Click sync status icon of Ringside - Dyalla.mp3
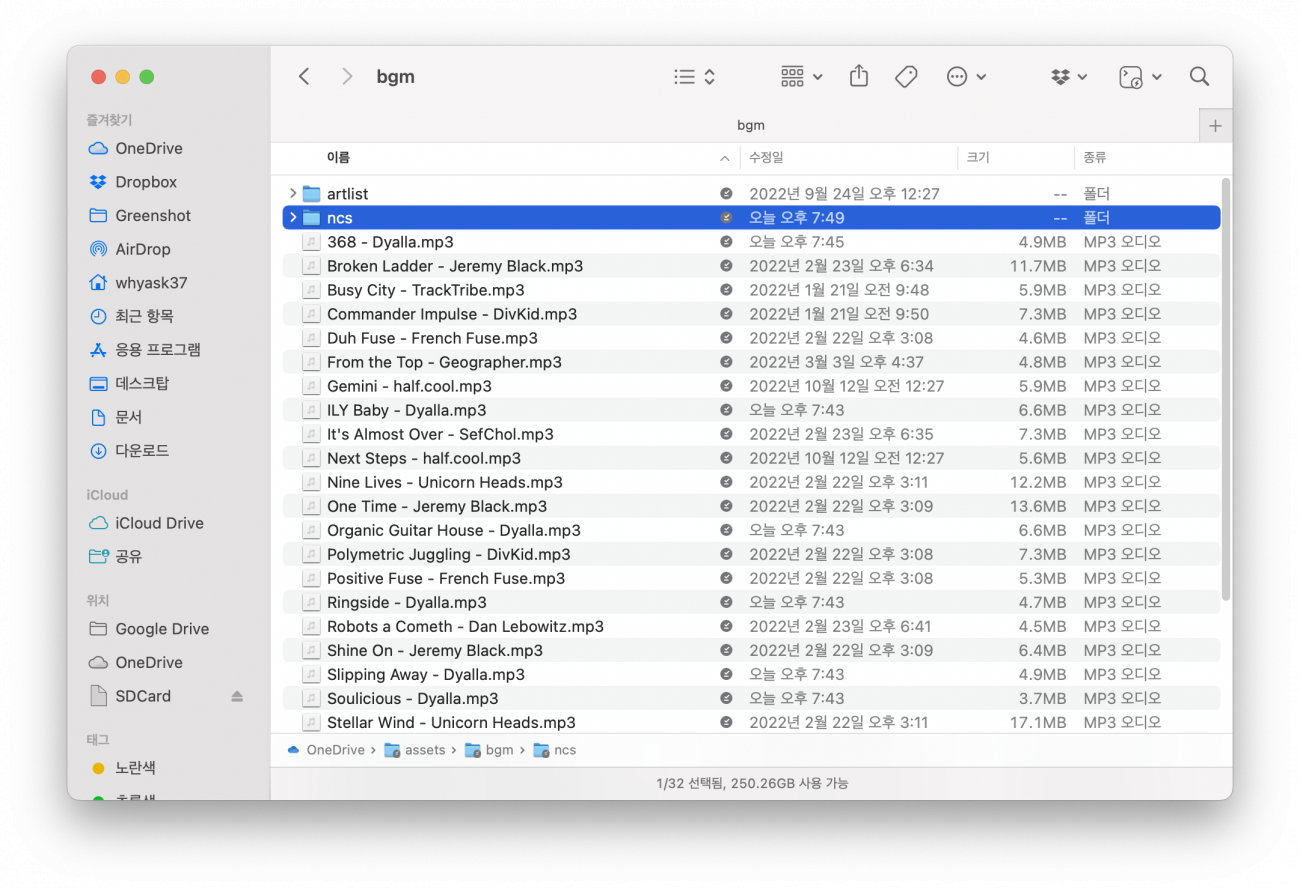This screenshot has width=1300, height=889. (726, 602)
